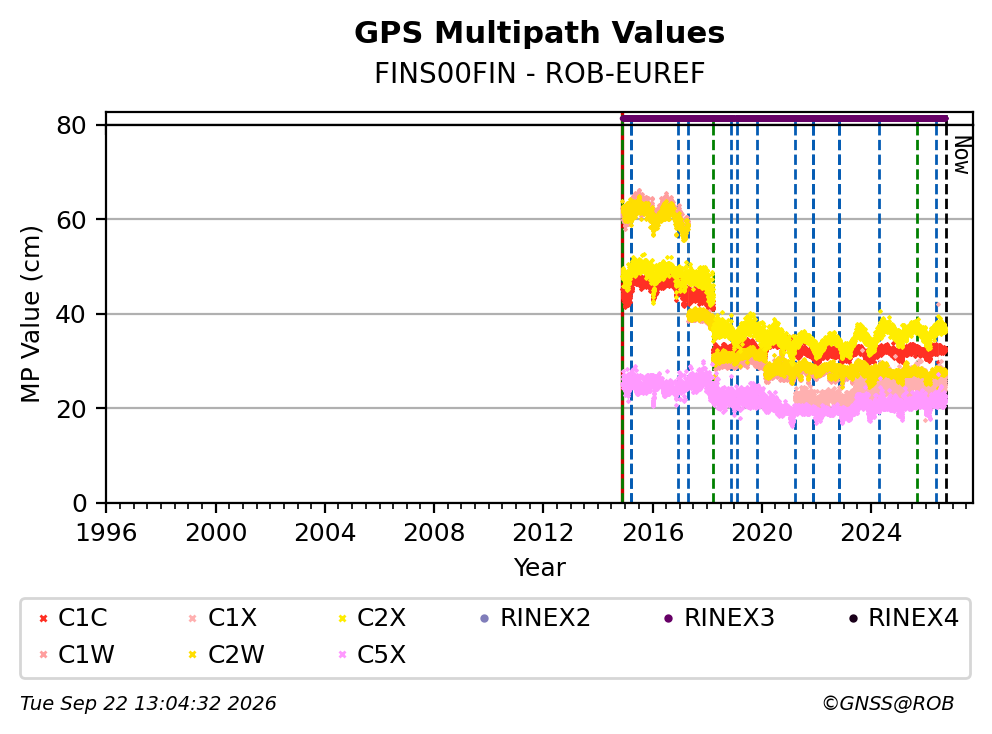Click the C5X magenta legend marker

pos(342,654)
